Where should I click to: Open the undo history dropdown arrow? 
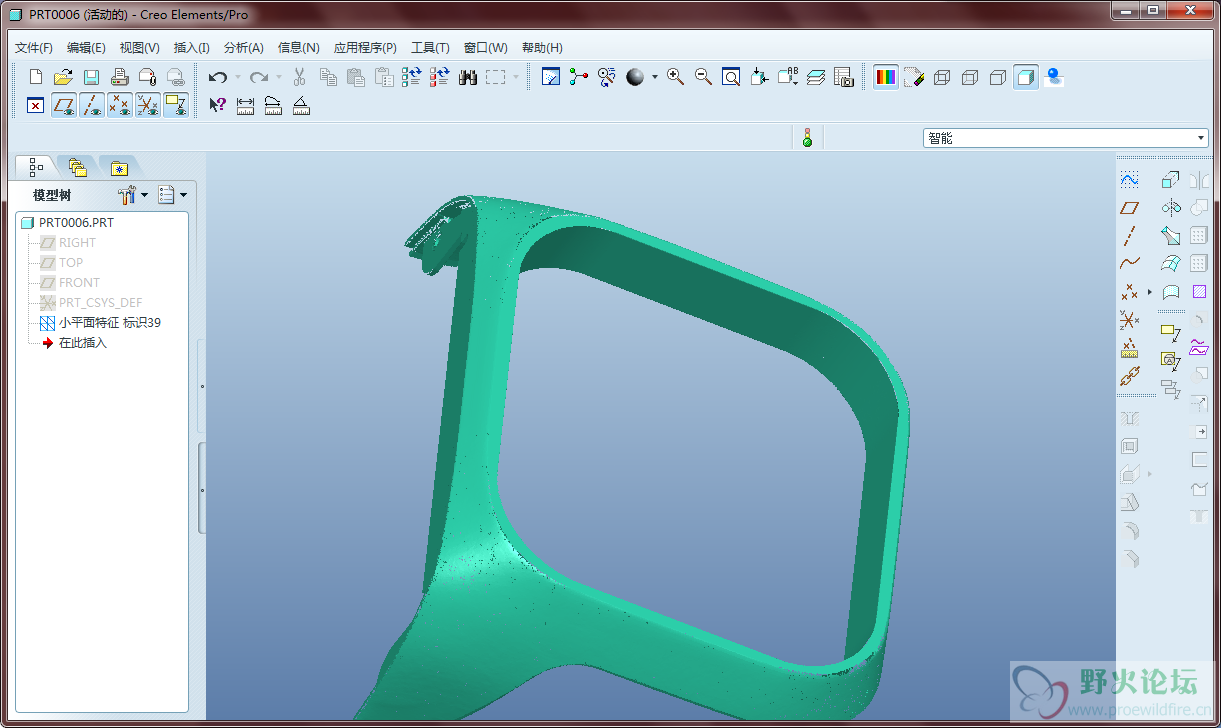[238, 77]
